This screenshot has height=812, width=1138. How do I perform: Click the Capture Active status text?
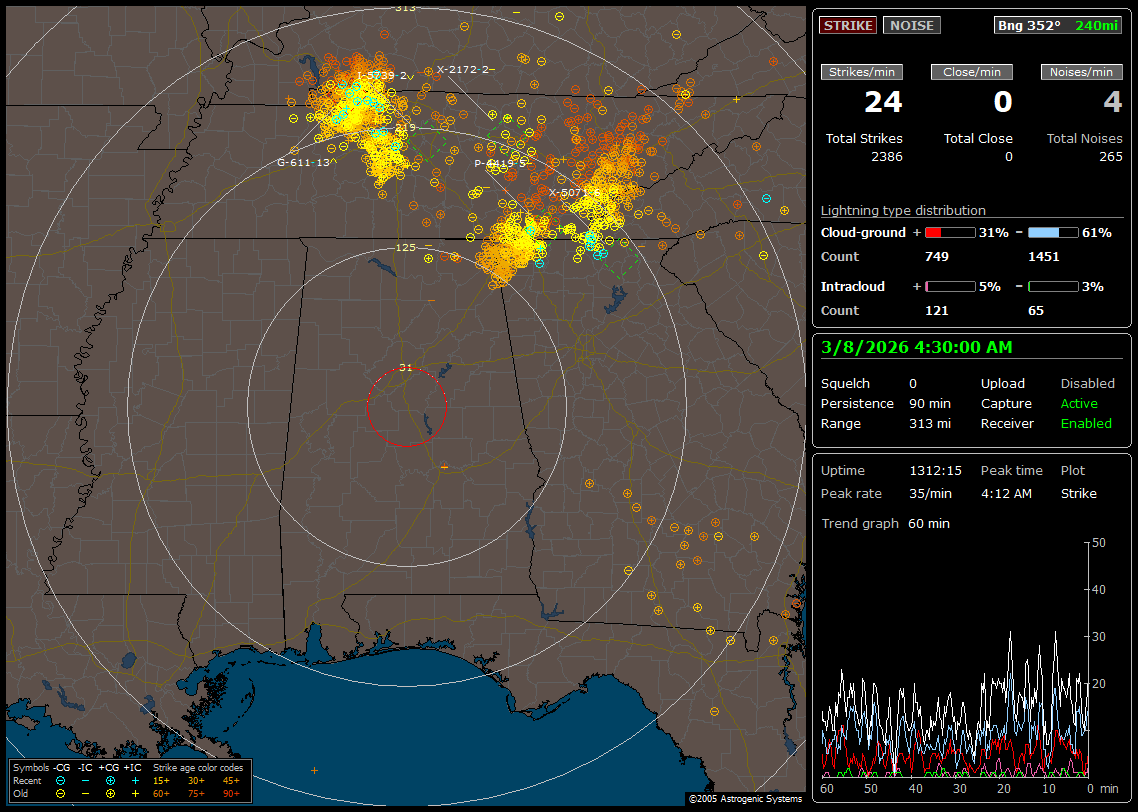pos(1079,404)
